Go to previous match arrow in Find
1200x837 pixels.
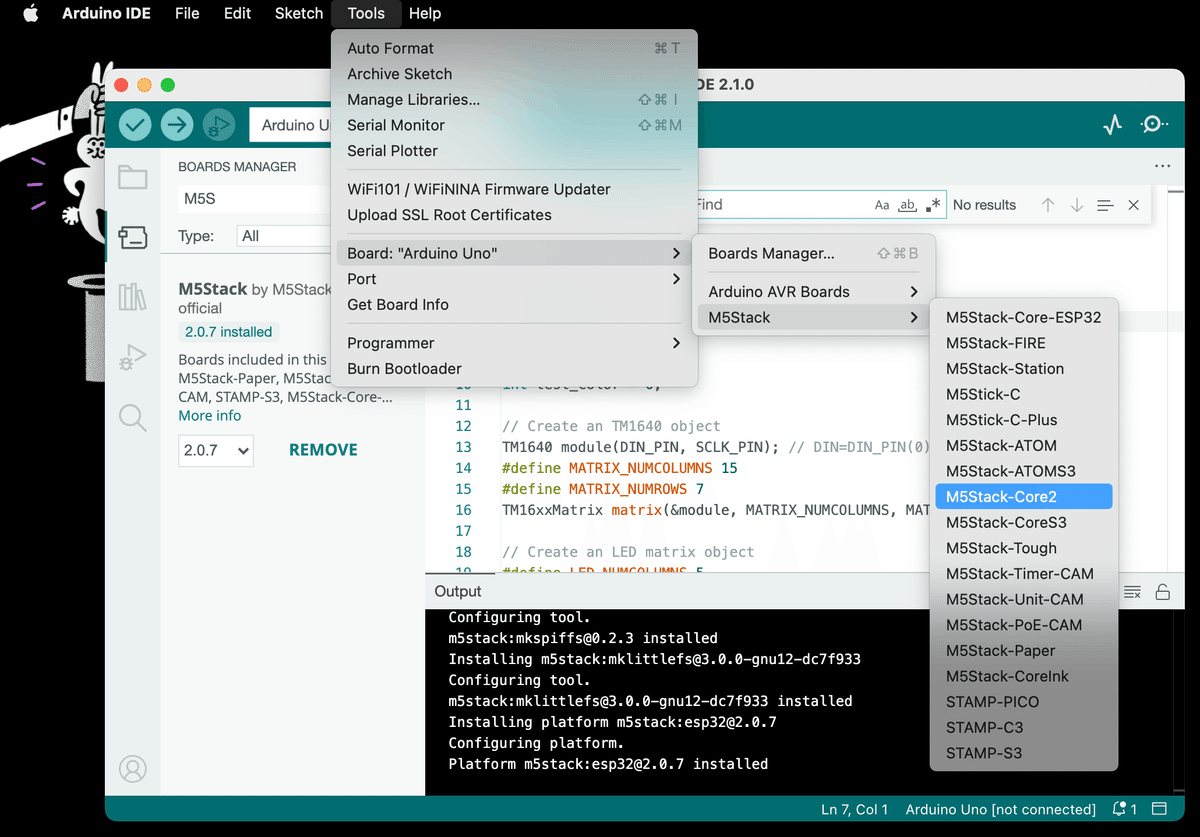point(1048,205)
